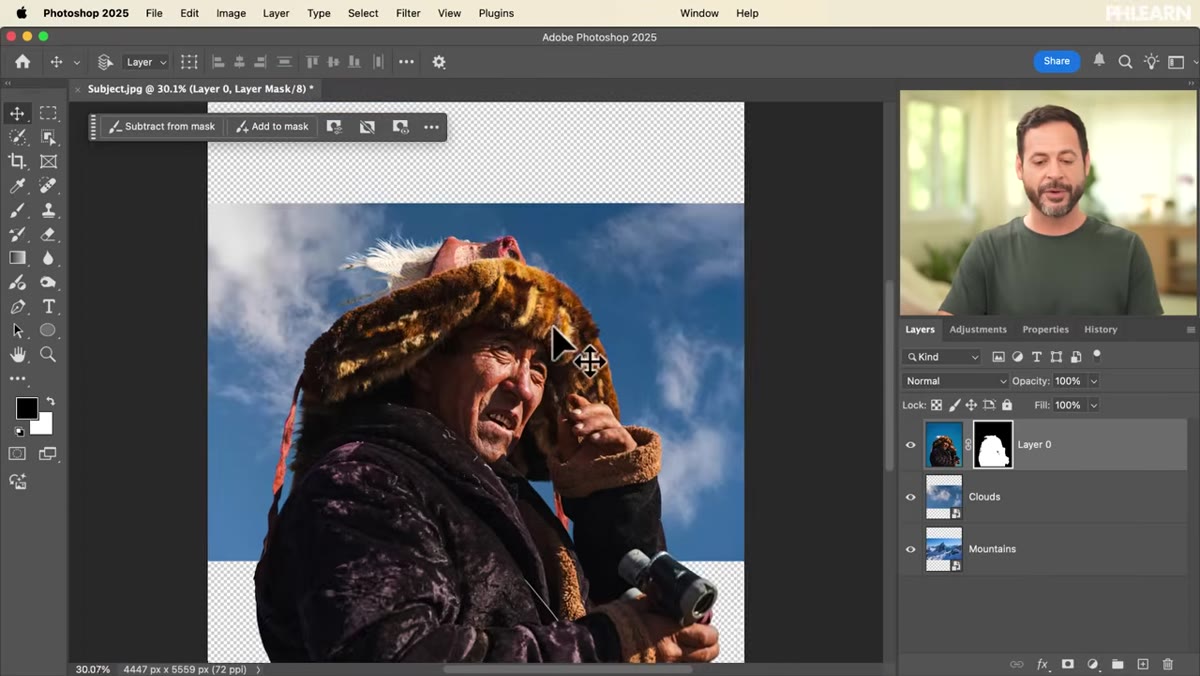Select the Path Selection arrow tool
Viewport: 1200px width, 676px height.
tap(17, 331)
